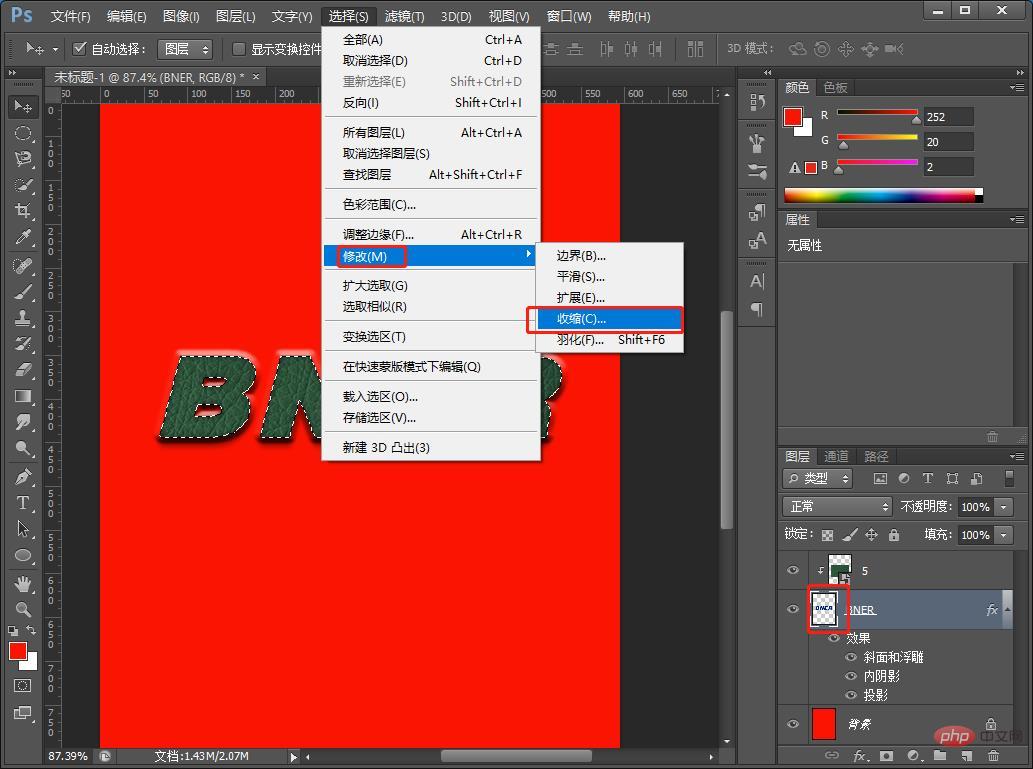1033x769 pixels.
Task: Click the color spectrum ramp bar
Action: click(883, 196)
